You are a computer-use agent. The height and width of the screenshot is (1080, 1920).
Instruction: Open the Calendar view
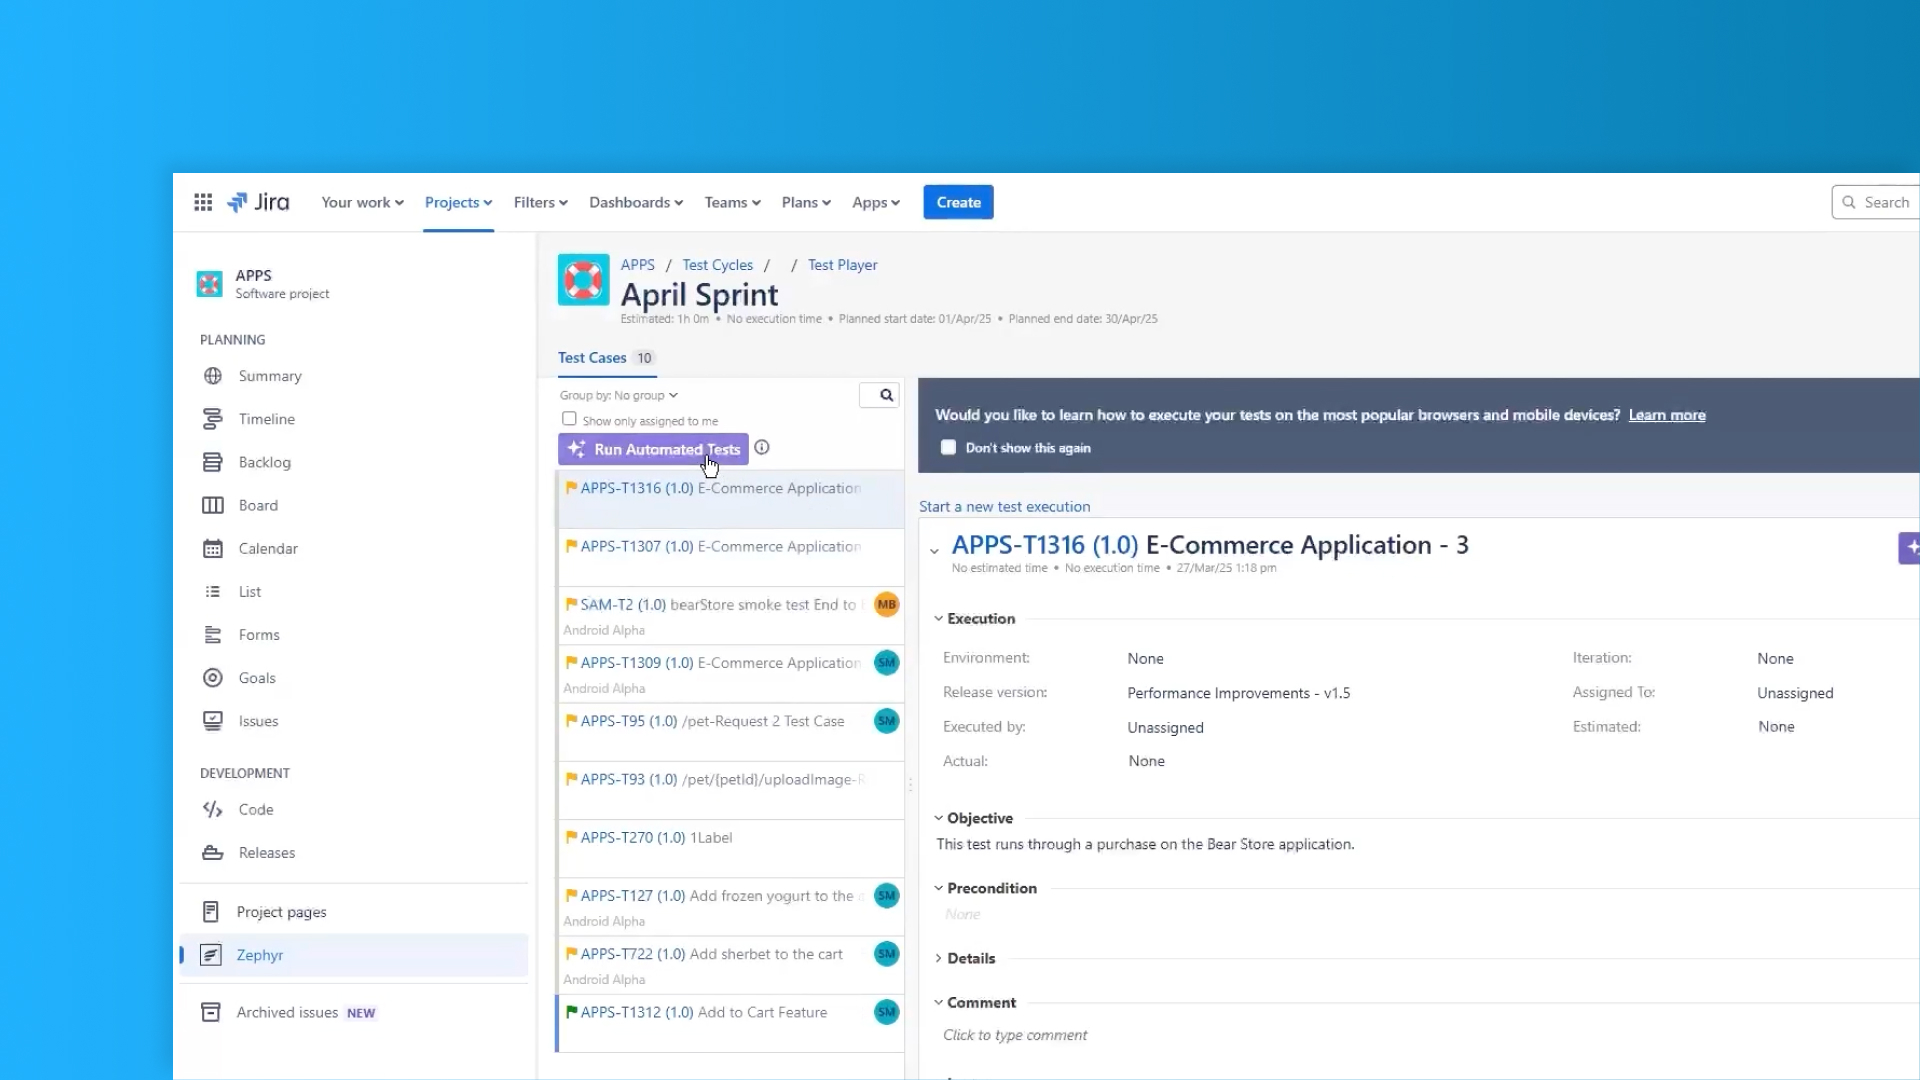coord(268,548)
